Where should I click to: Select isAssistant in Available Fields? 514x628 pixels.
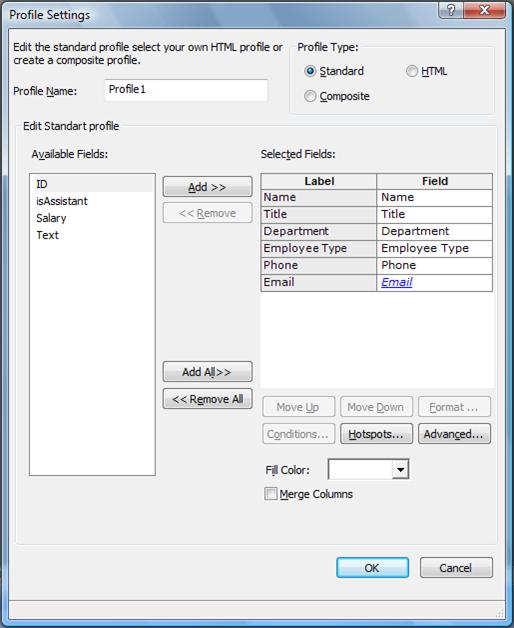point(93,201)
